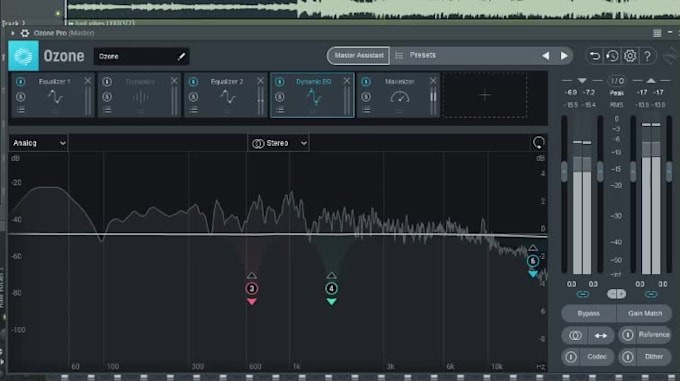680x381 pixels.
Task: Remove the Maximizer module
Action: pyautogui.click(x=433, y=81)
